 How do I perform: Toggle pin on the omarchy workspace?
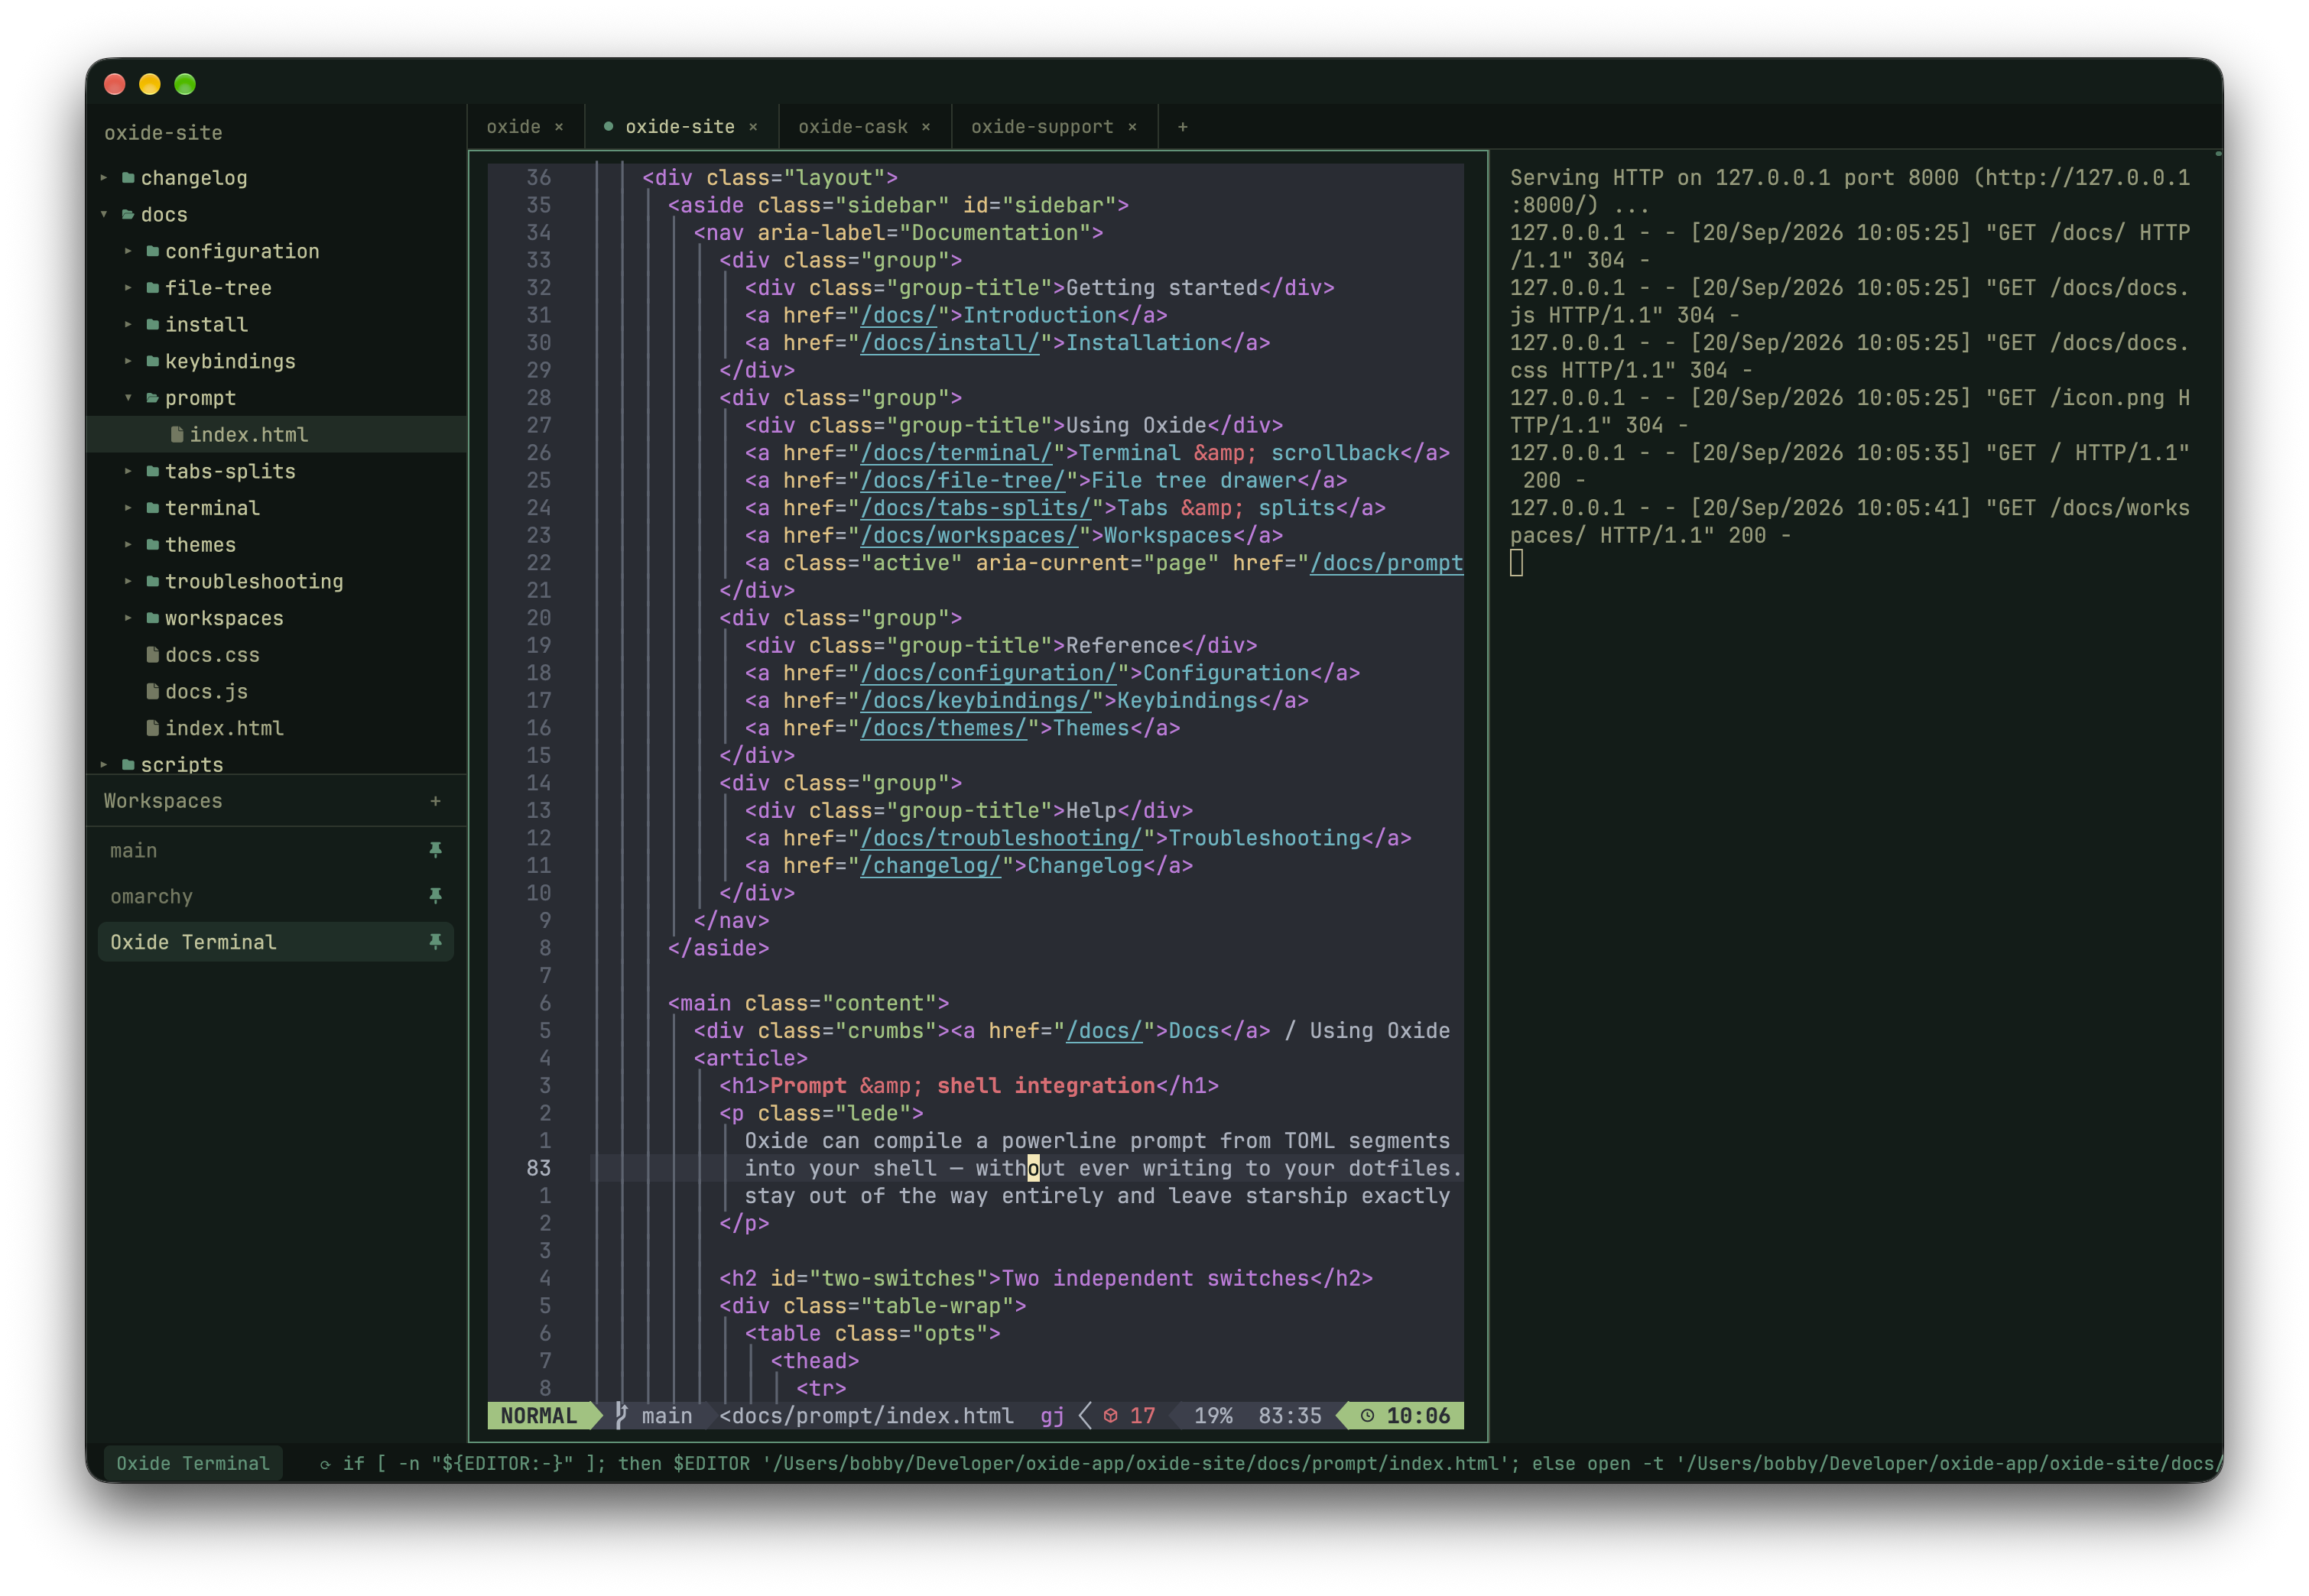tap(435, 896)
